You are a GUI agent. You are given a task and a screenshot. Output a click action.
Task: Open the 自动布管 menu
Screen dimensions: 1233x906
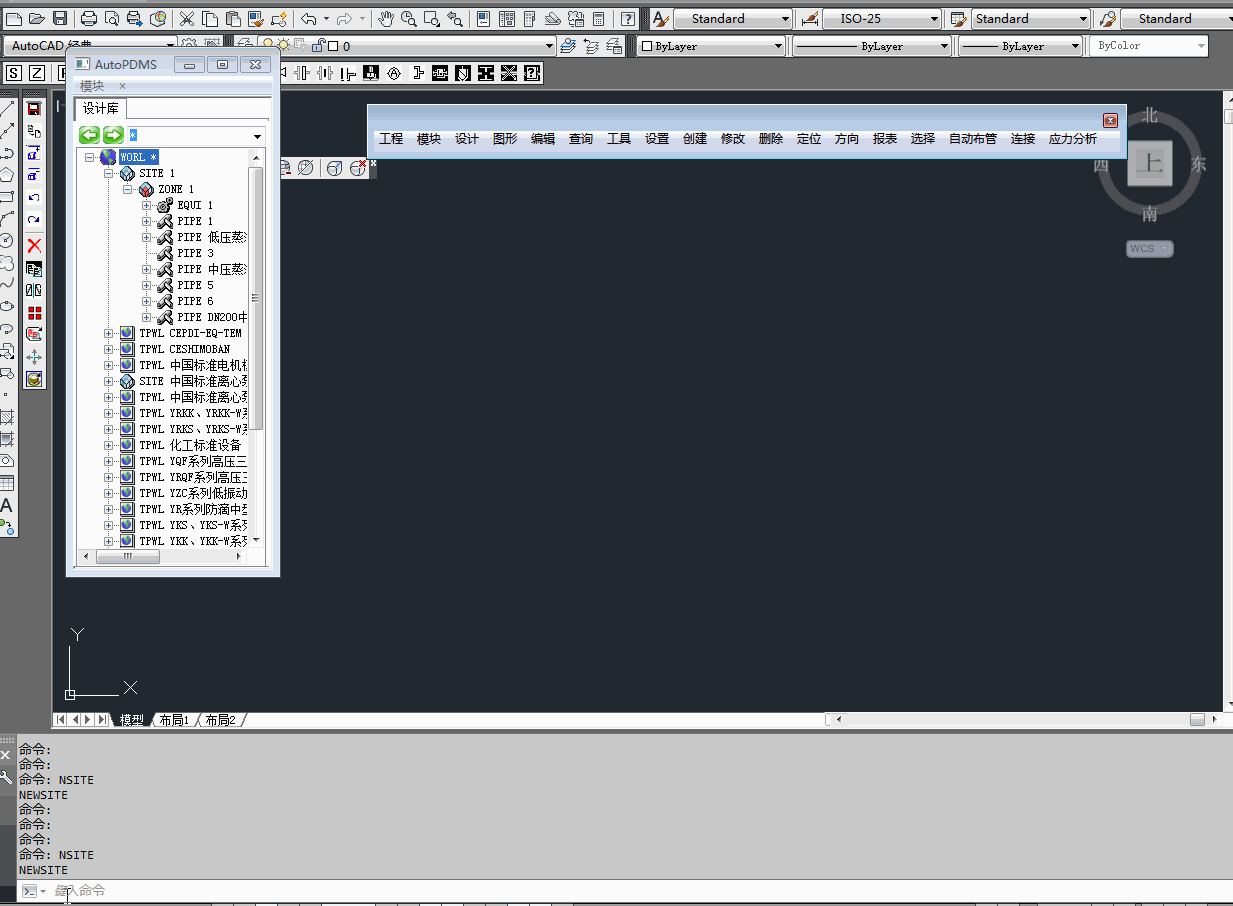pos(972,139)
